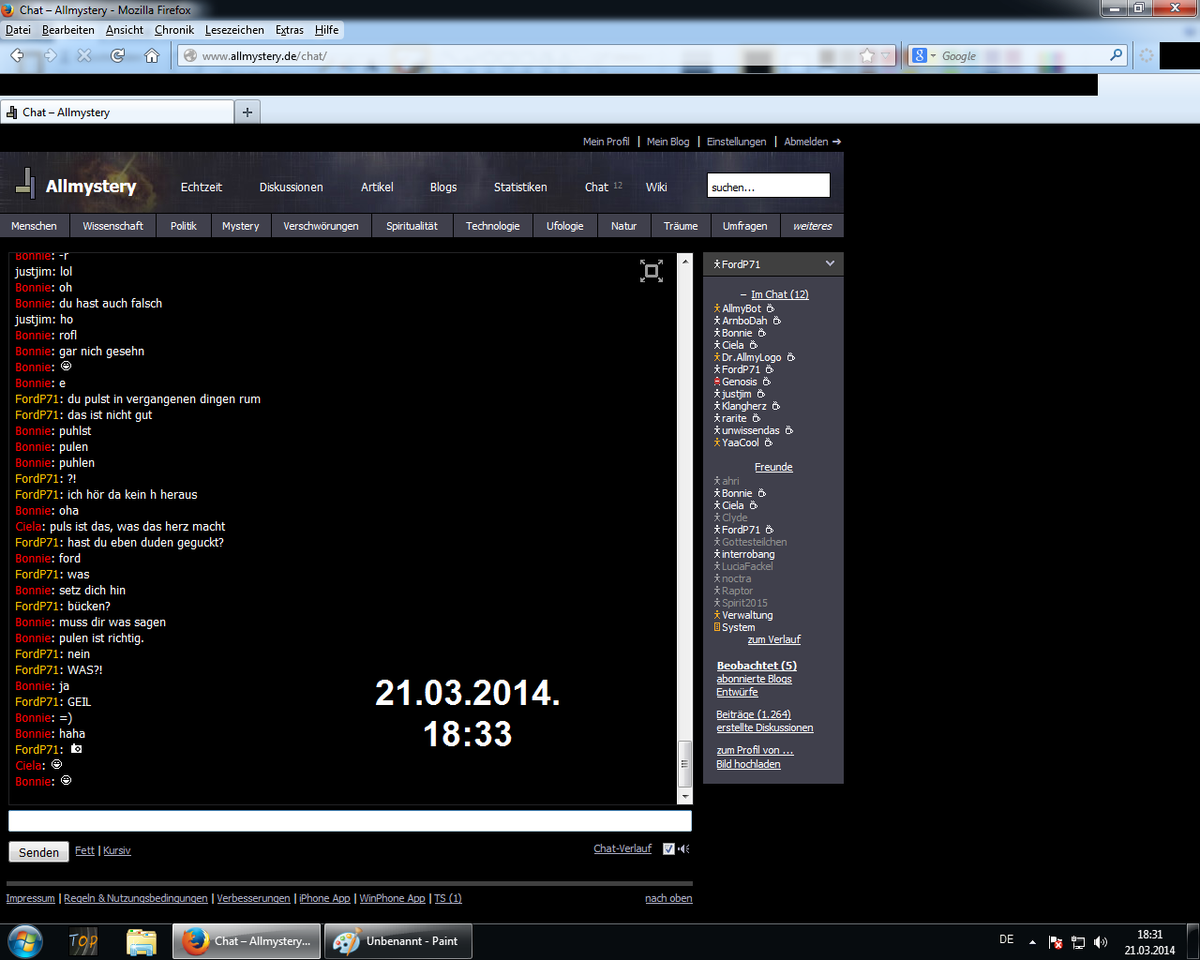Expand the FordP71 sidebar dropdown arrow
Image resolution: width=1200 pixels, height=960 pixels.
tap(829, 264)
